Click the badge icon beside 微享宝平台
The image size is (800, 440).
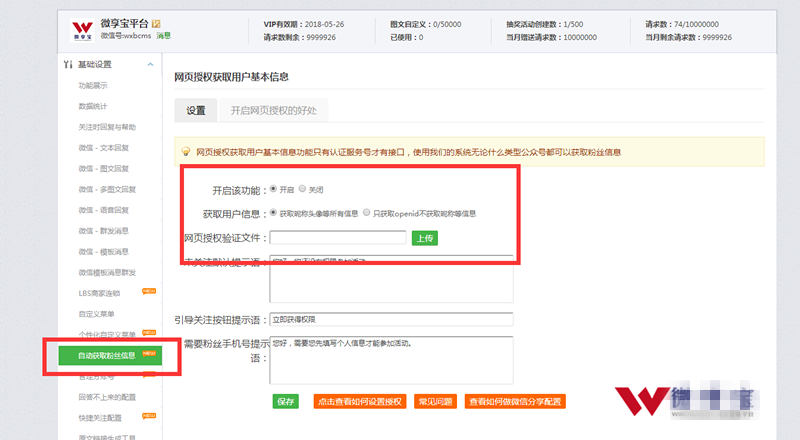point(155,23)
